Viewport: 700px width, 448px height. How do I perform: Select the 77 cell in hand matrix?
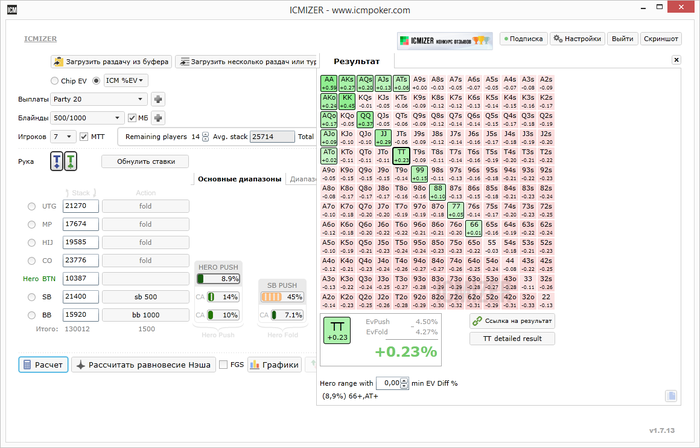455,210
